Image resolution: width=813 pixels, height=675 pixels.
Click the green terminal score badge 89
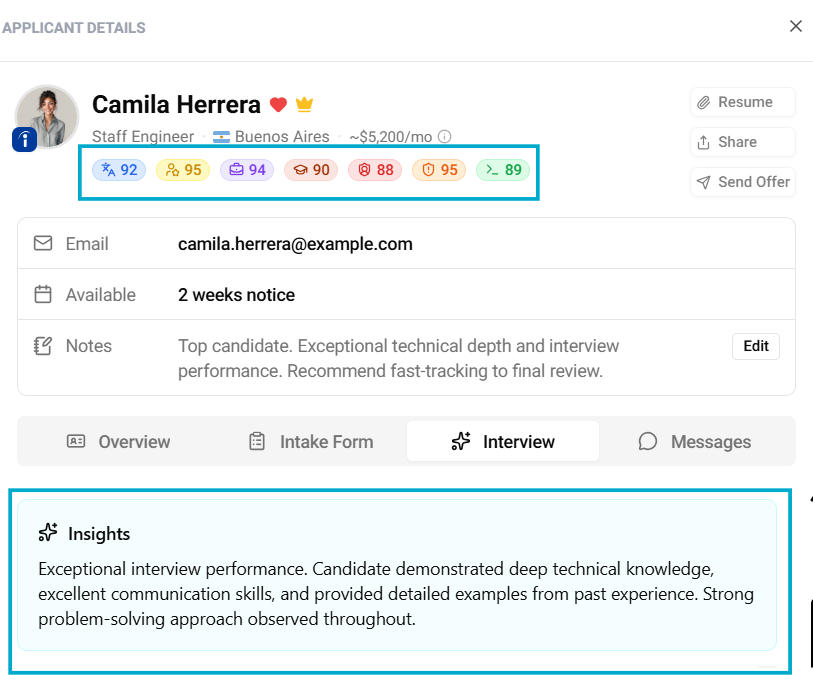(503, 170)
